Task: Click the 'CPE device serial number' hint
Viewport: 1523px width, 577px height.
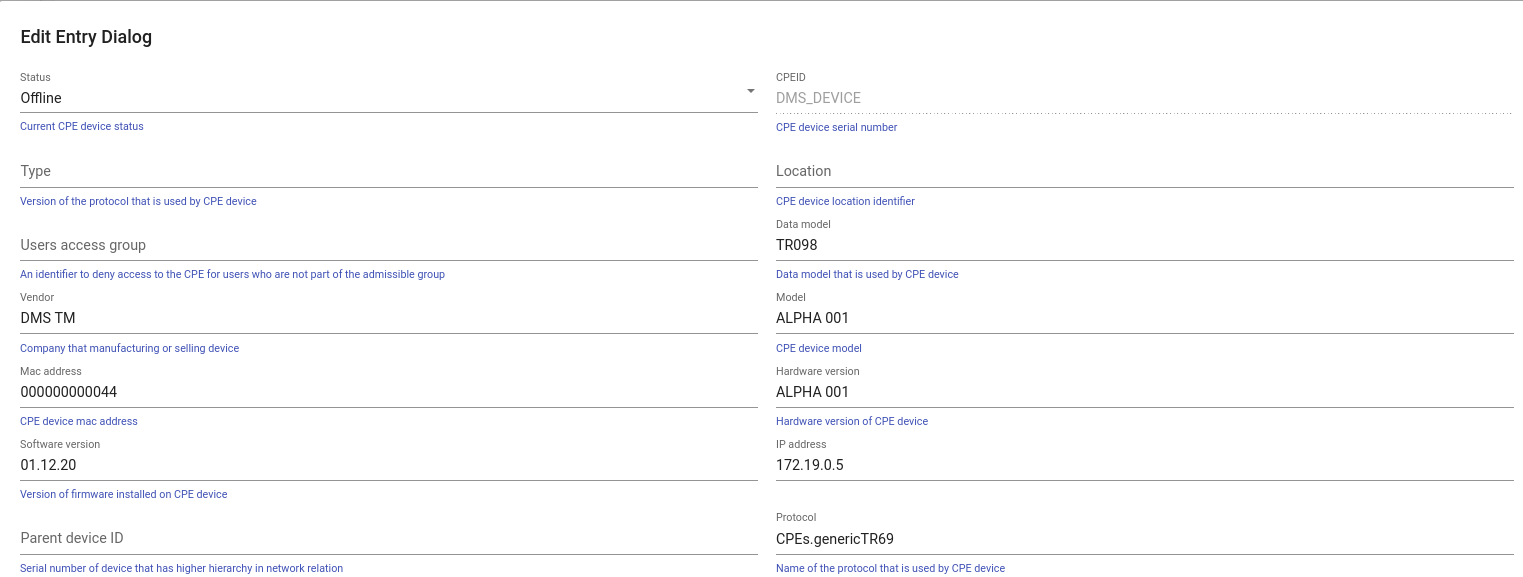Action: tap(836, 128)
